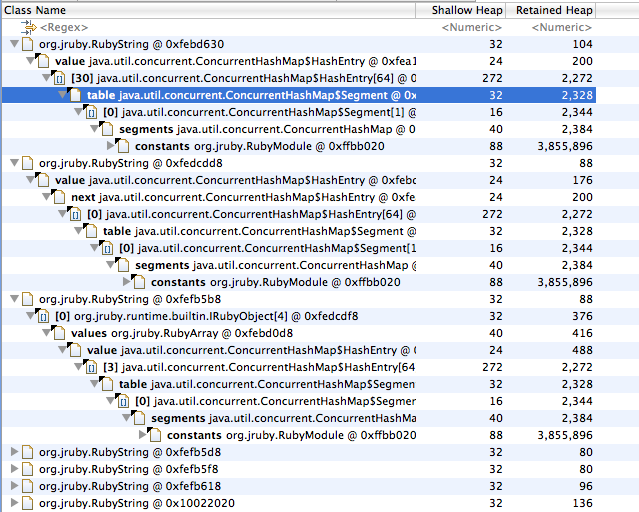639x512 pixels.
Task: Click object icon of RubyString @ 0xfebd630
Action: pyautogui.click(x=27, y=44)
